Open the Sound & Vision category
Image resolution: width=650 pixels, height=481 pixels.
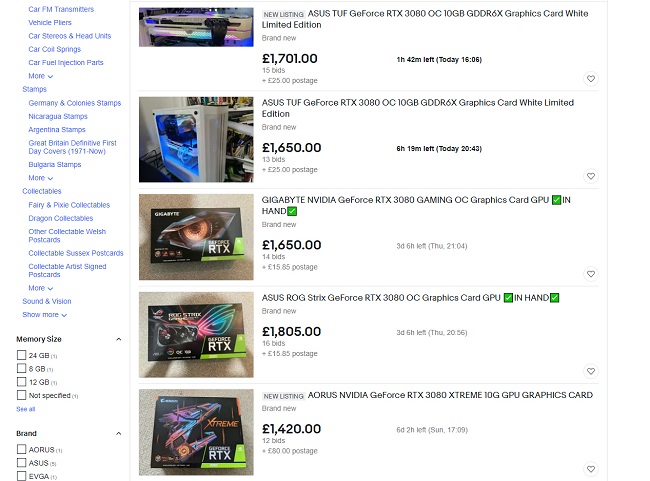click(x=47, y=301)
